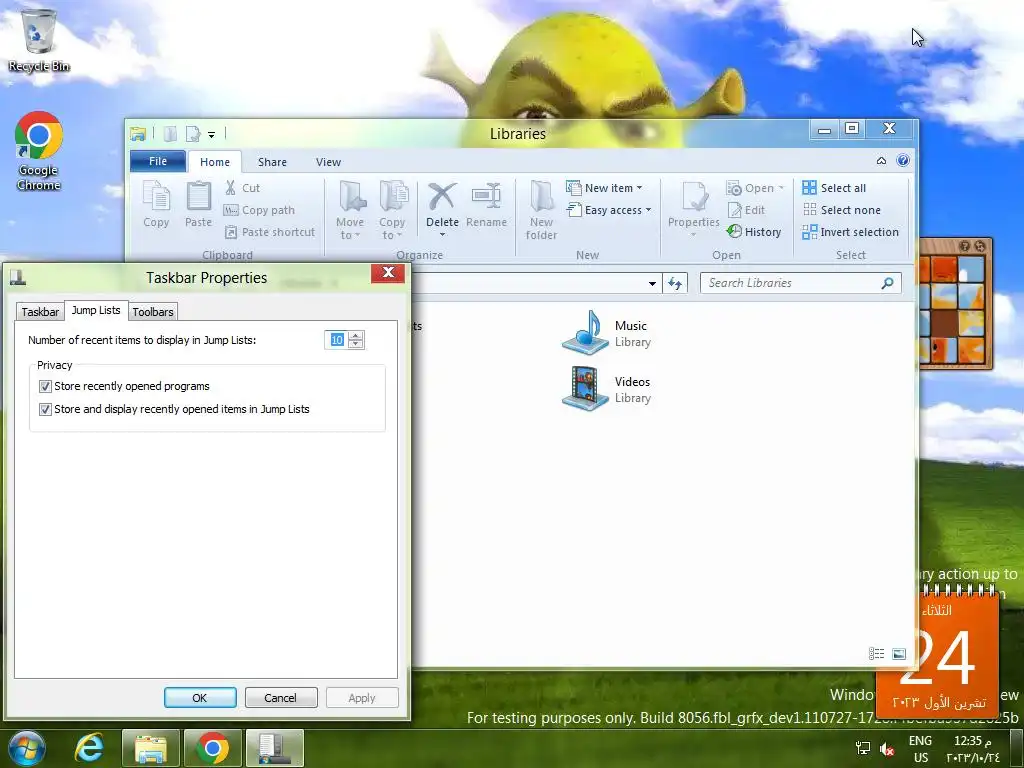Screen dimensions: 1024x768
Task: Click the taskbar clock showing 12:35
Action: point(972,749)
